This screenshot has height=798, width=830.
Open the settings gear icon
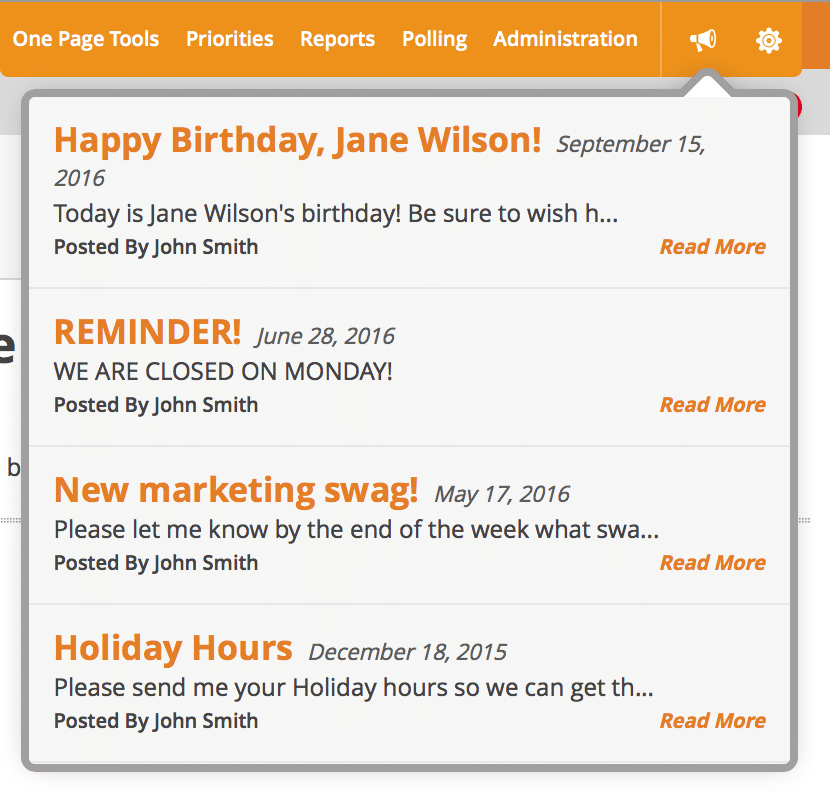[769, 40]
